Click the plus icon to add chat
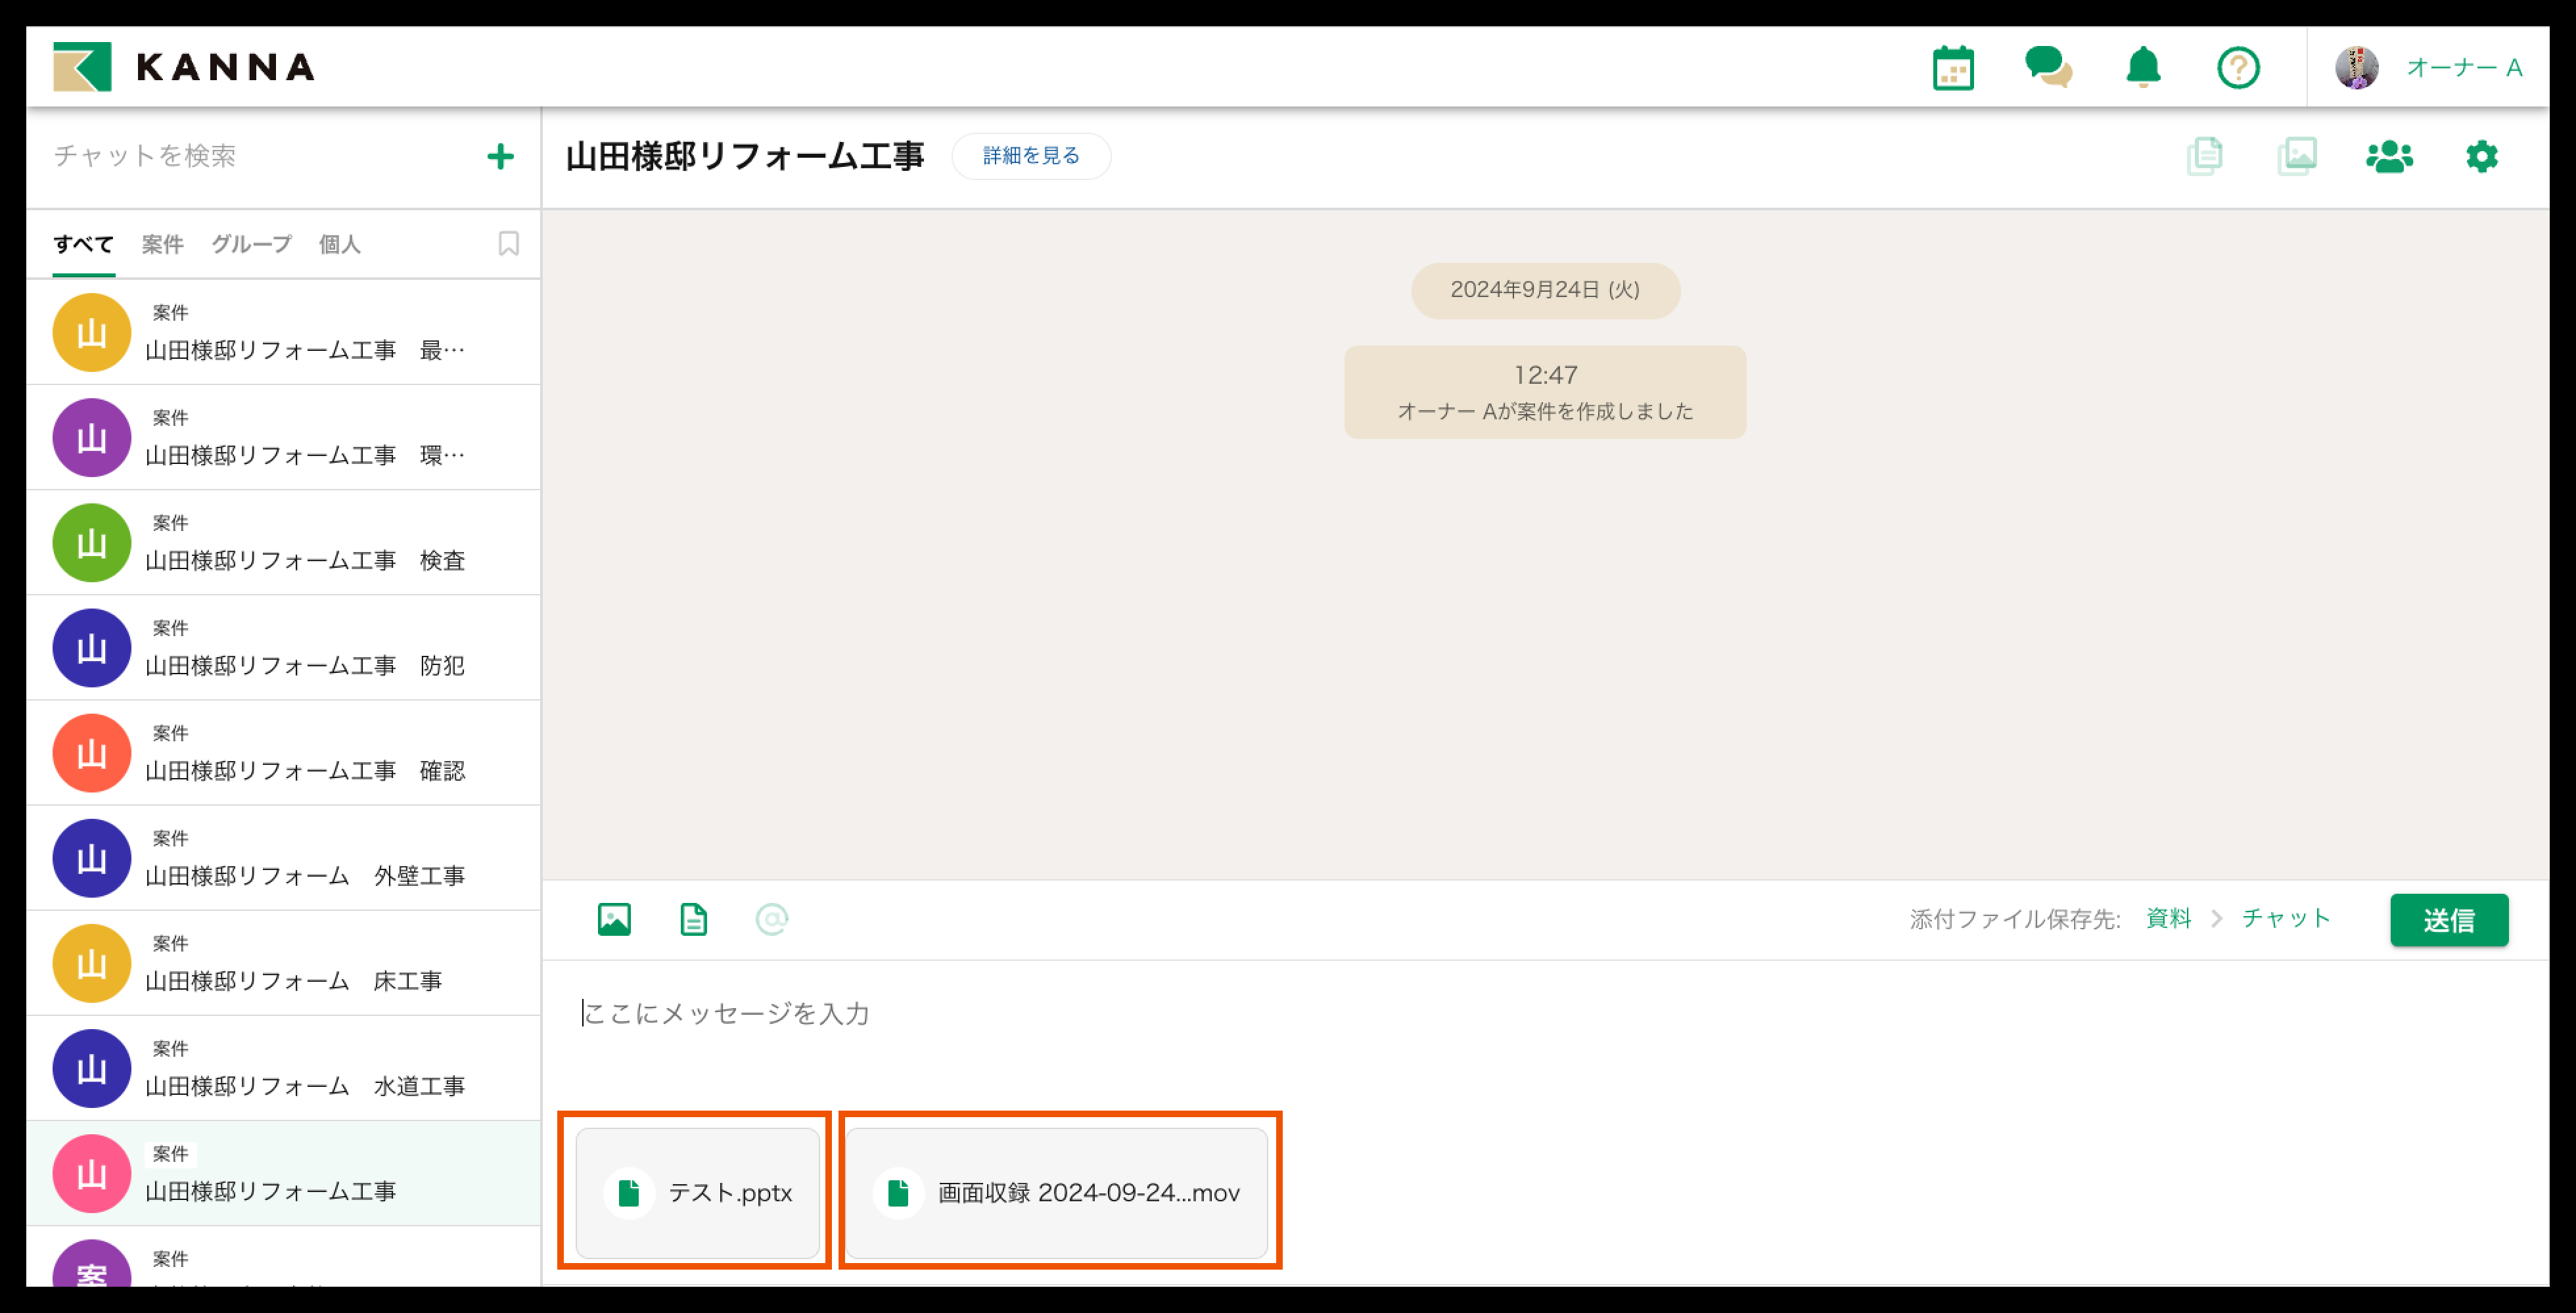The height and width of the screenshot is (1313, 2576). click(x=500, y=156)
